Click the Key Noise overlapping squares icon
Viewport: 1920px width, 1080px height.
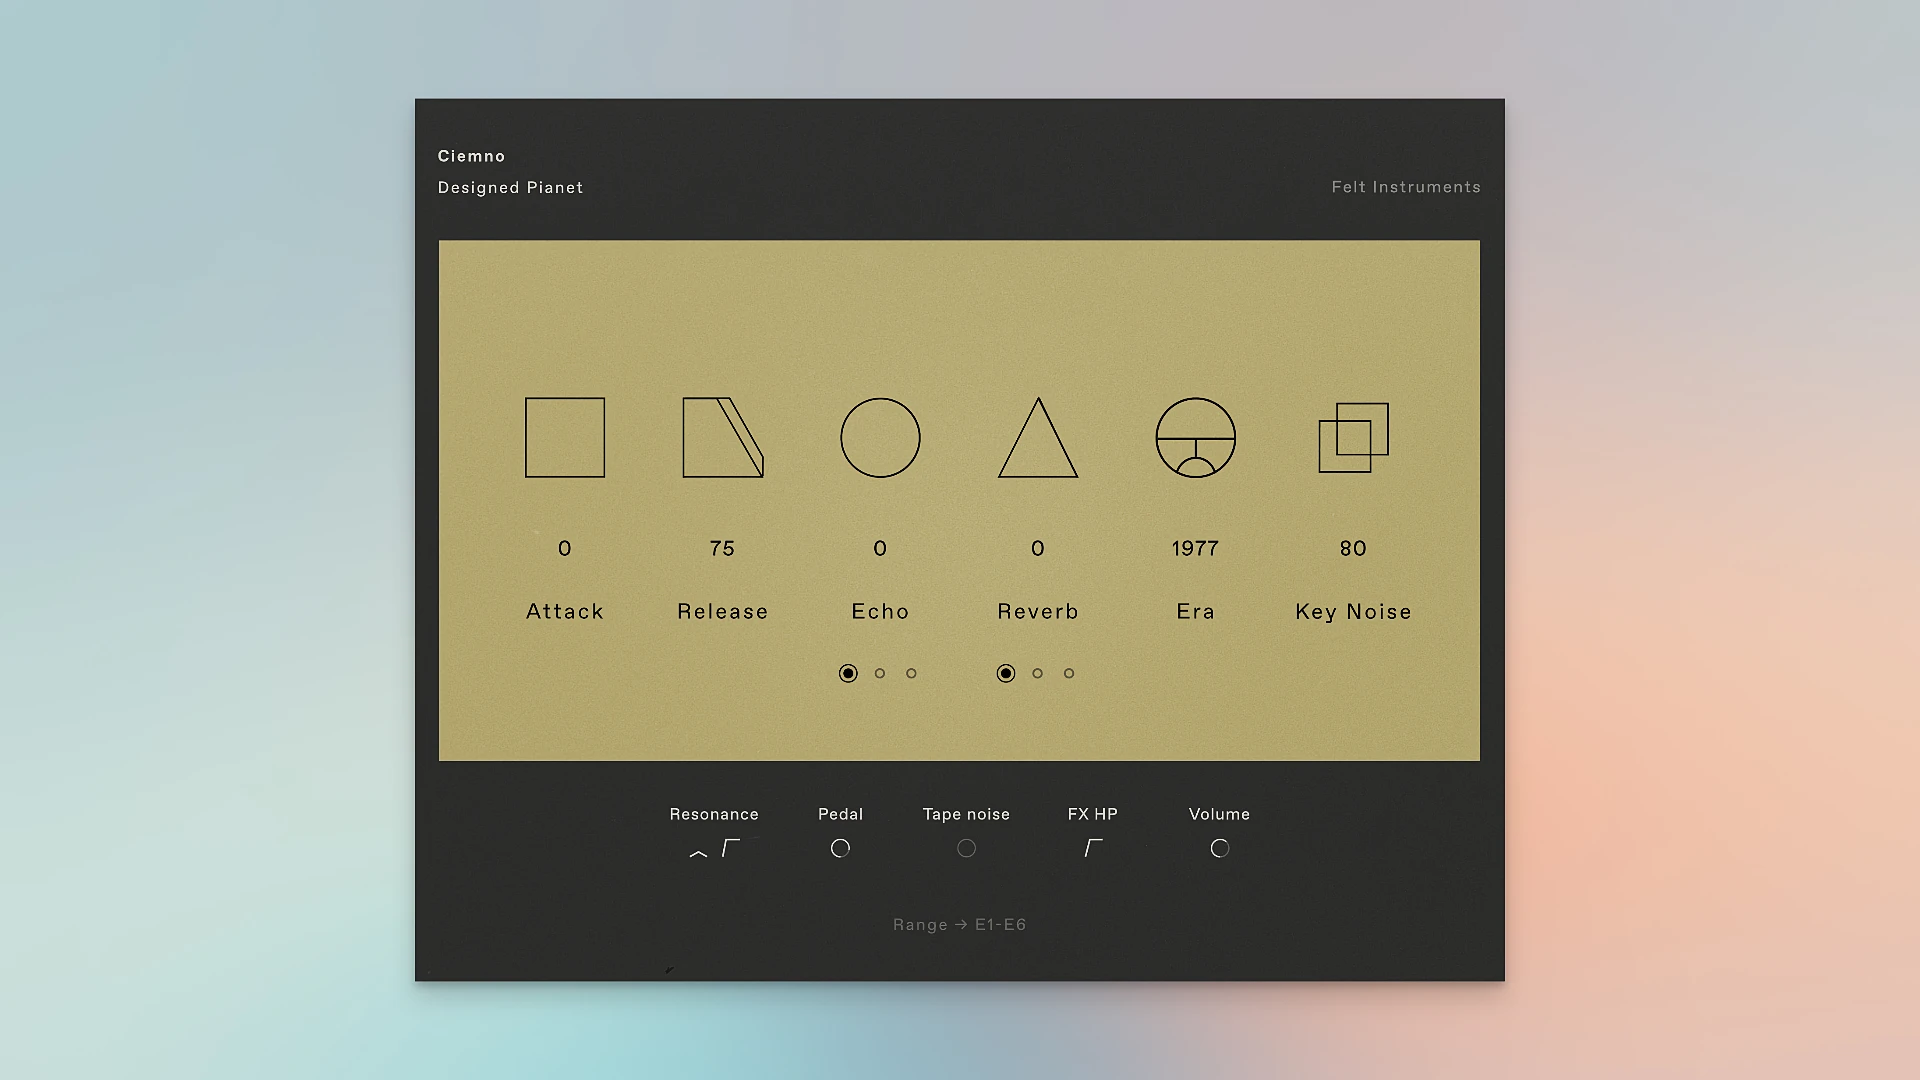point(1353,438)
